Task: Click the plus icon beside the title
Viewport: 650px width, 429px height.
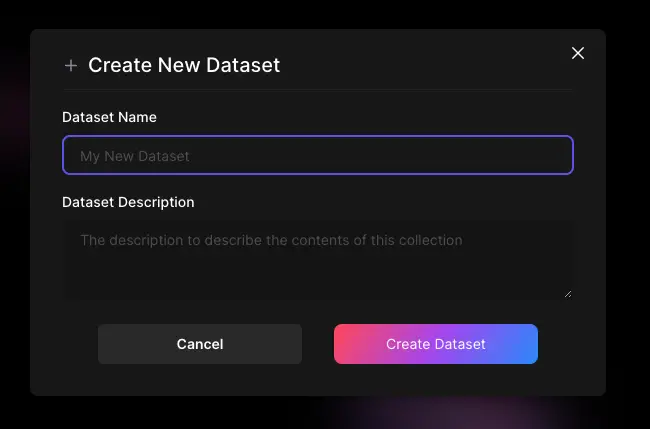Action: 71,65
